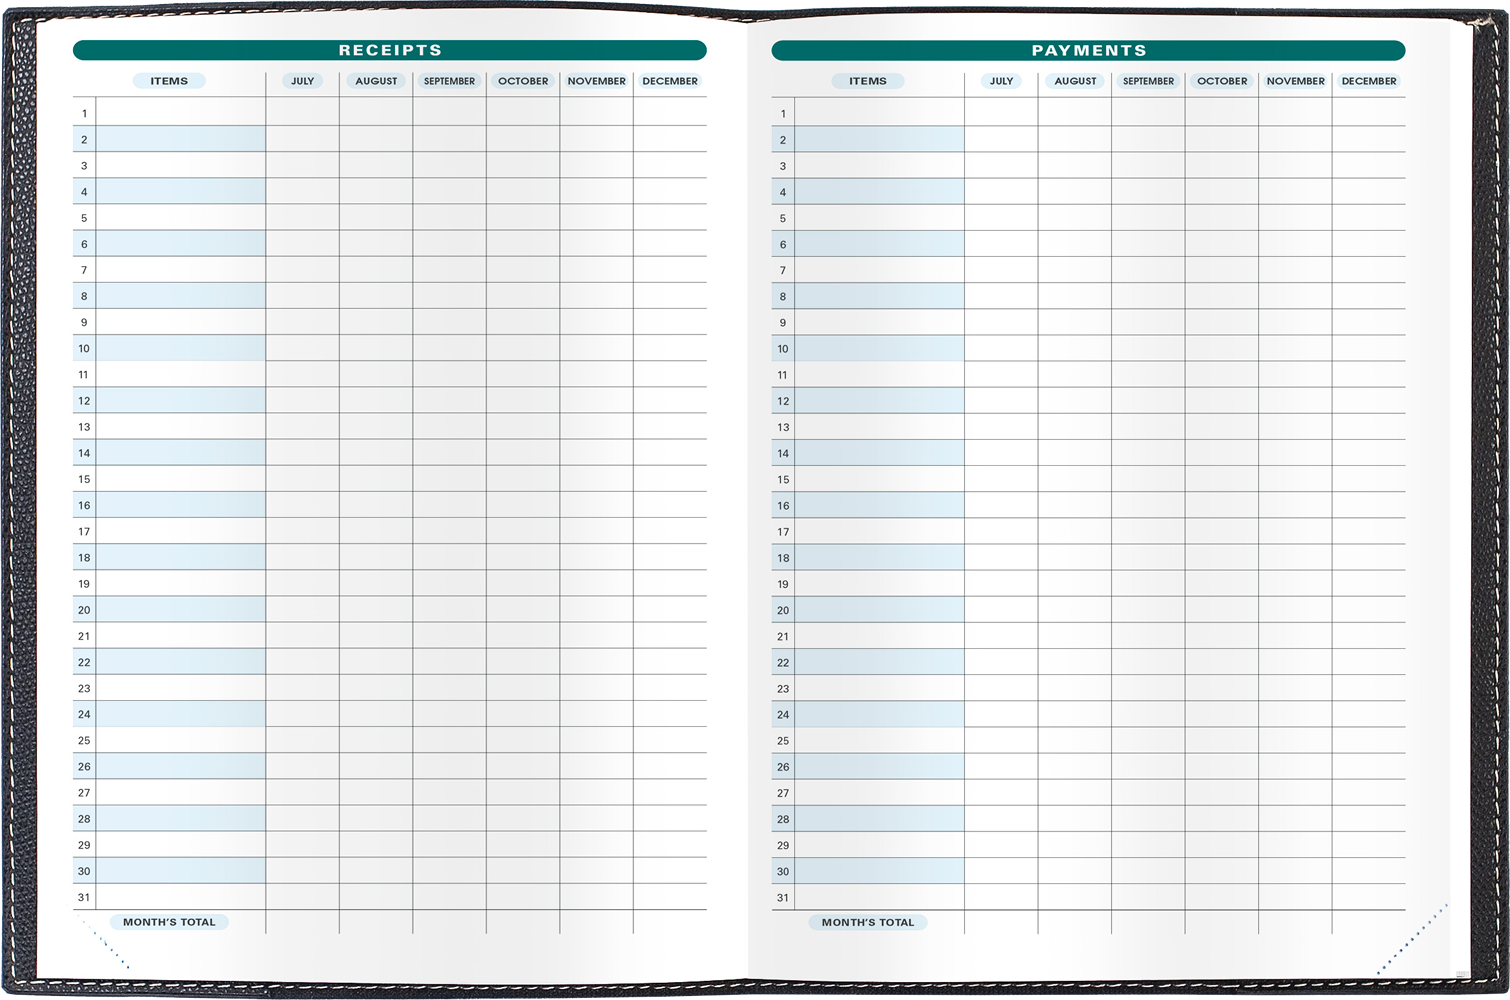This screenshot has height=1000, width=1510.
Task: Click row number 13 on Payments page
Action: tap(783, 427)
